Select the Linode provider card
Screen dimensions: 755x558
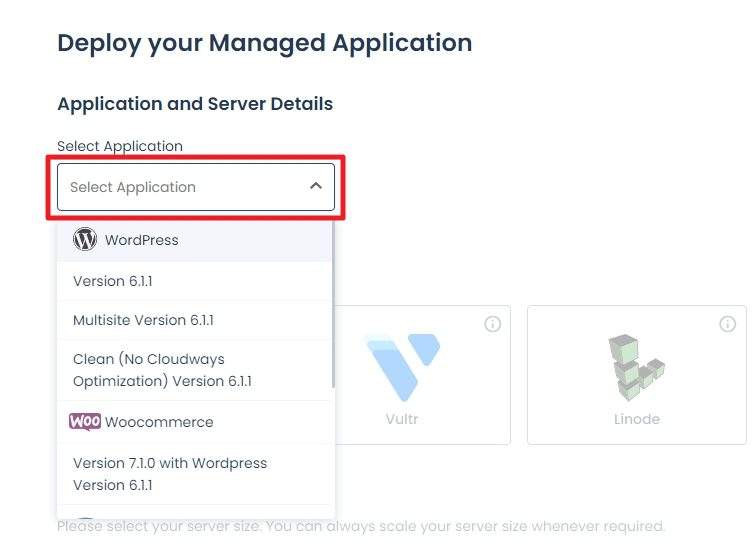(x=637, y=375)
